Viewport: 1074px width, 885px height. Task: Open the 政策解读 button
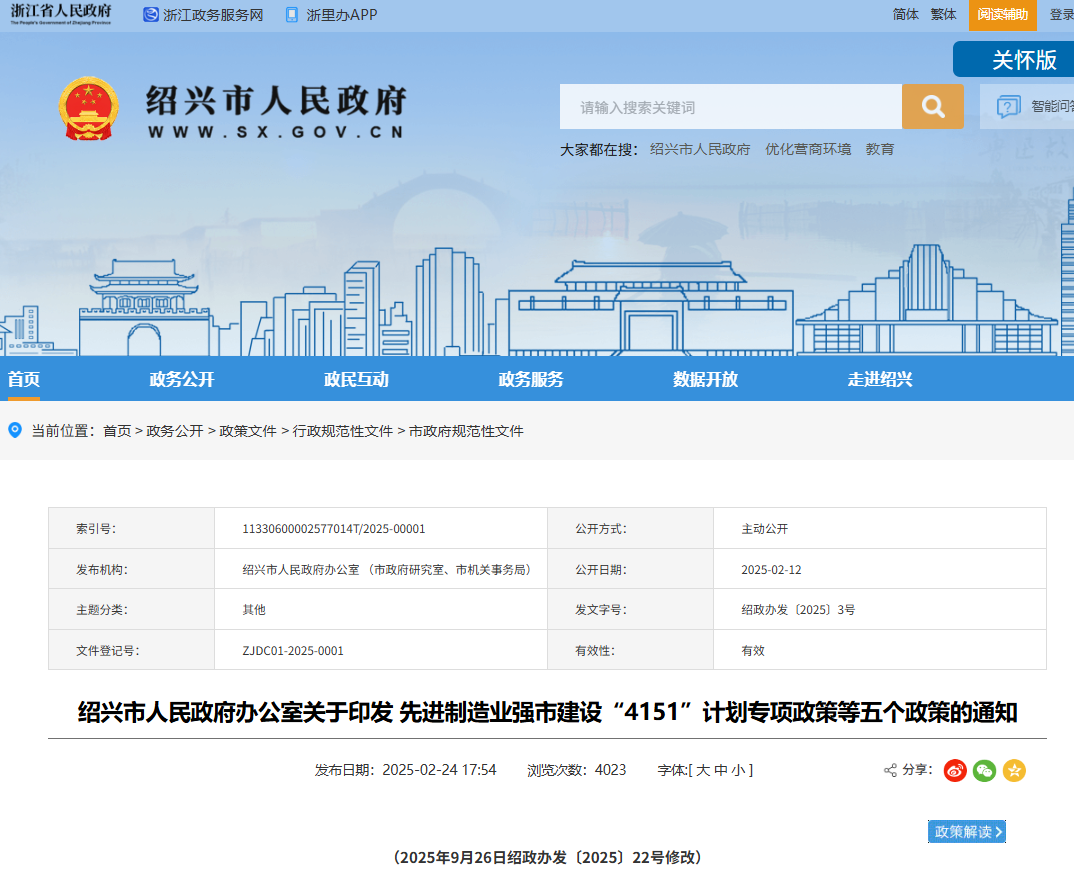[966, 831]
